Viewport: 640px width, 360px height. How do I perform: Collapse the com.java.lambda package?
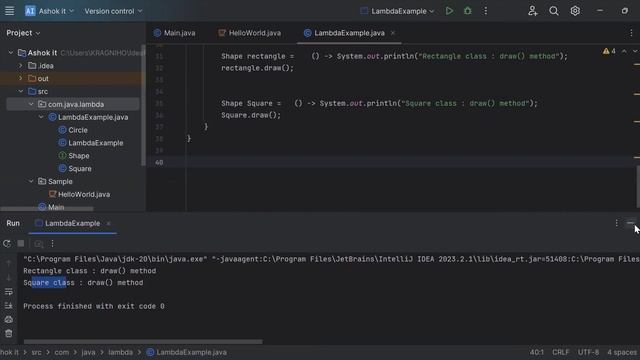click(x=31, y=104)
